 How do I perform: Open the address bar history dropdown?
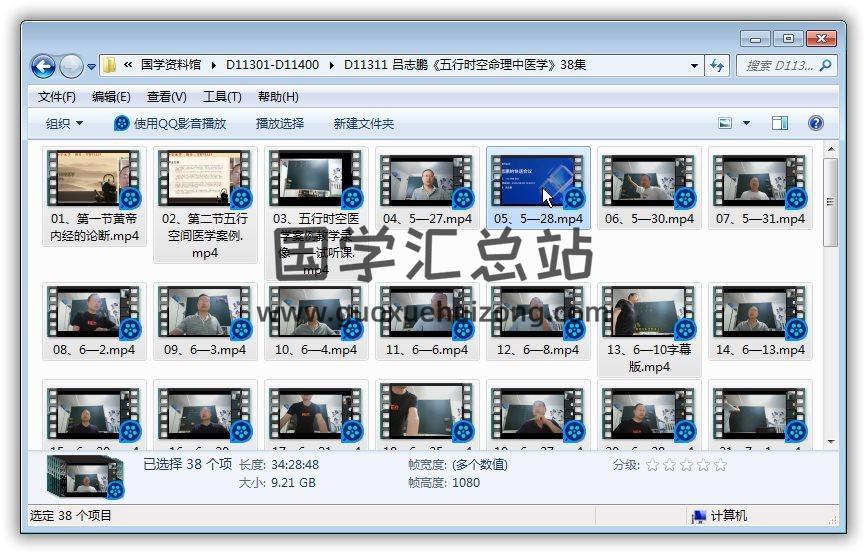pyautogui.click(x=694, y=66)
